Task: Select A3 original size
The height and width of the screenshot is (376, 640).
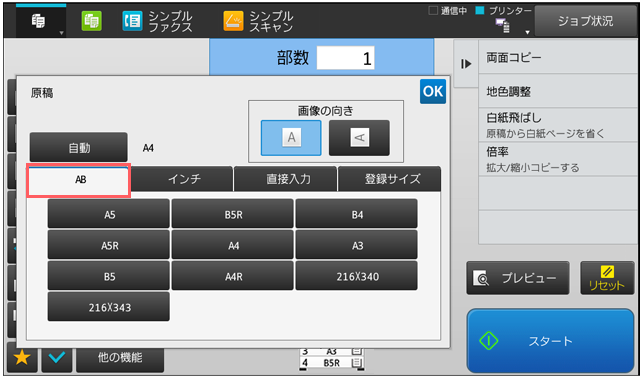Action: click(x=356, y=245)
